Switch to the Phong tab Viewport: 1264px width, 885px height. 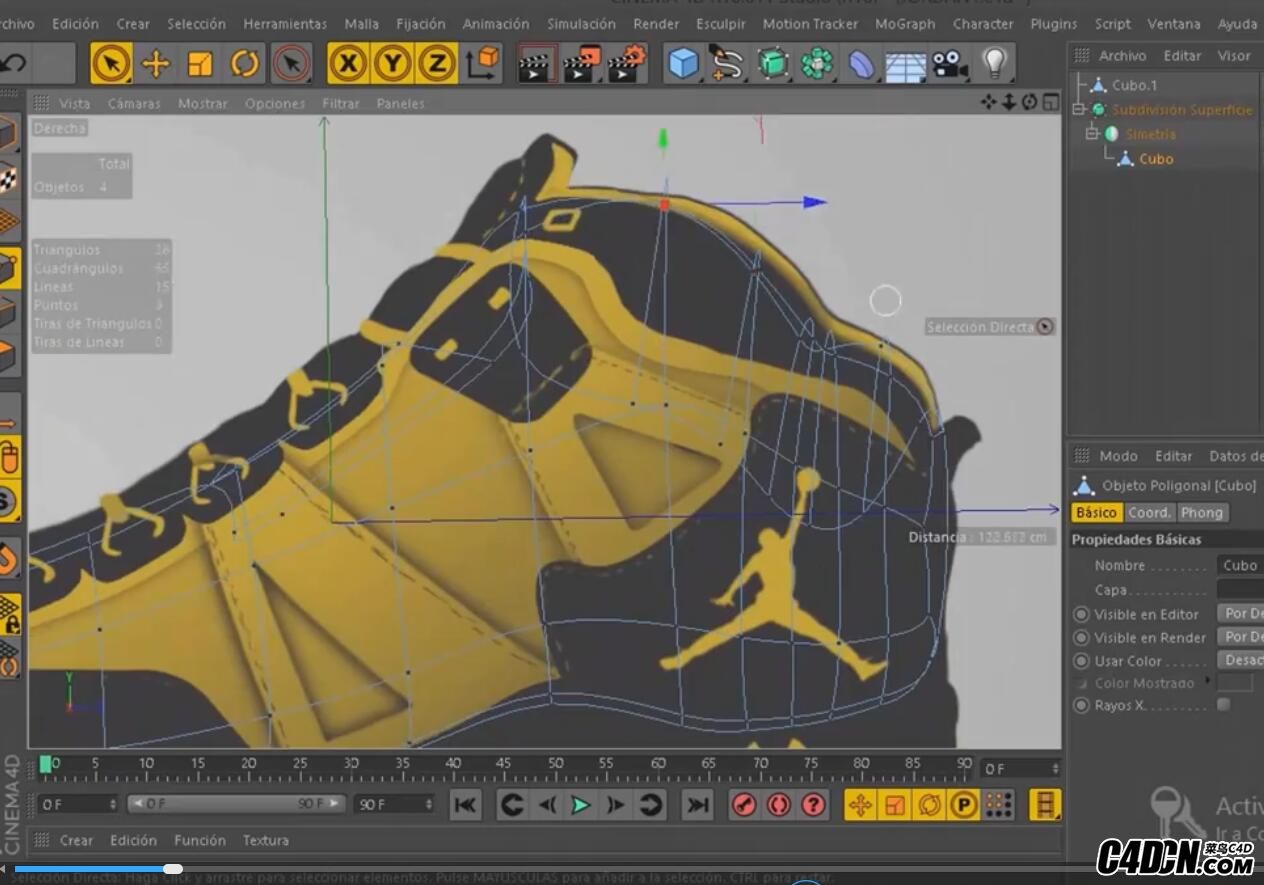tap(1201, 512)
